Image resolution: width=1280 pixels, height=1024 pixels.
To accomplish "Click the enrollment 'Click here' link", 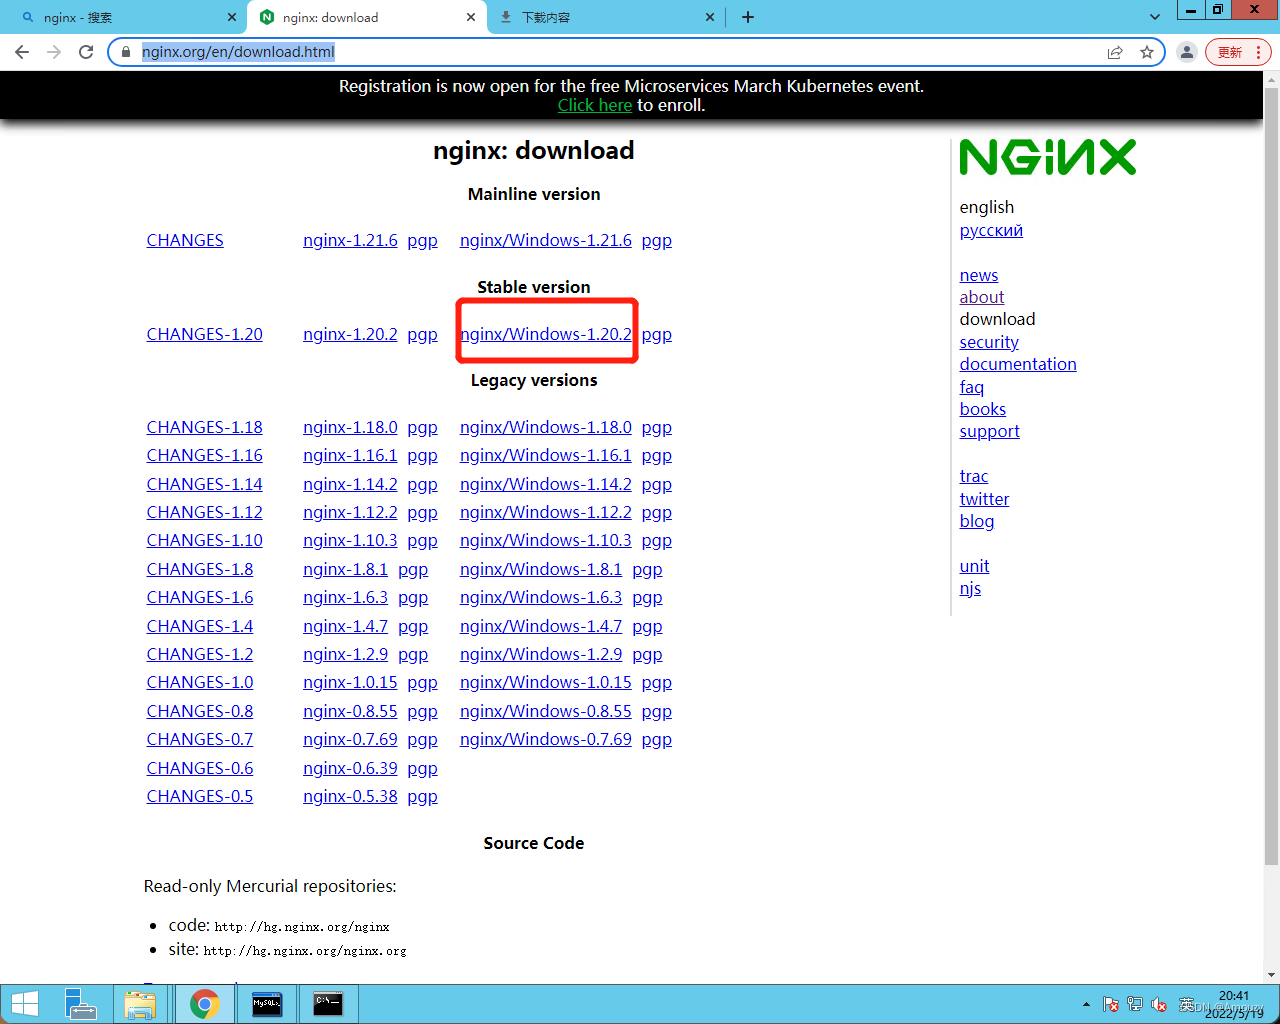I will [595, 104].
